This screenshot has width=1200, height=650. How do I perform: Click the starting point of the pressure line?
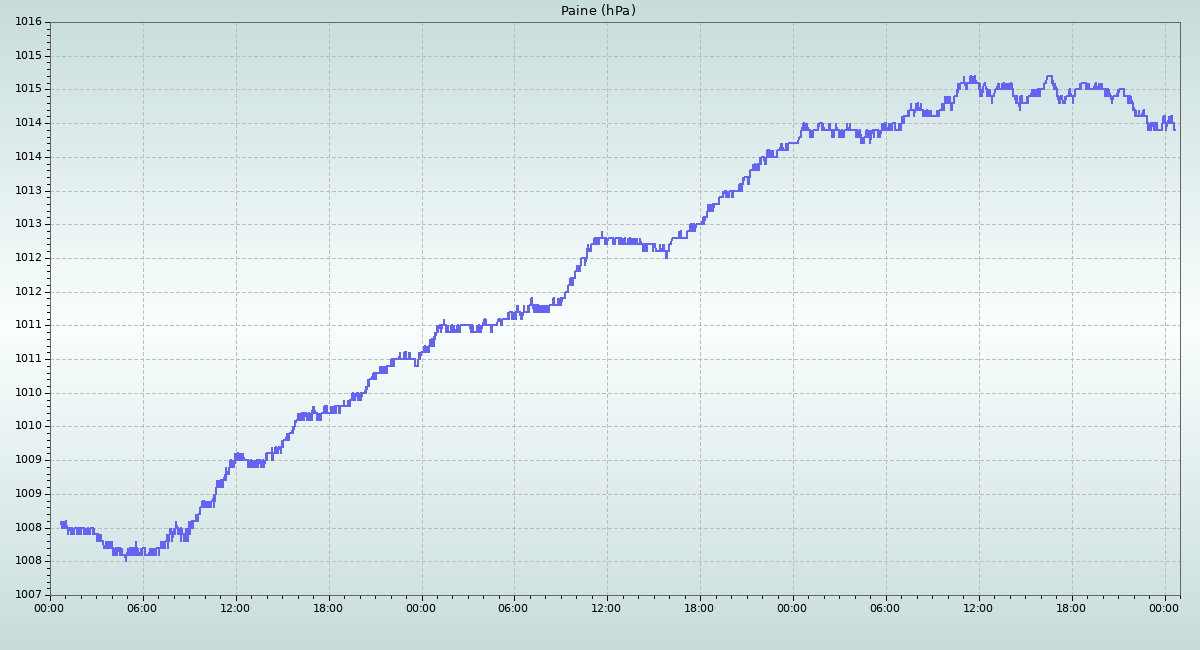62,523
